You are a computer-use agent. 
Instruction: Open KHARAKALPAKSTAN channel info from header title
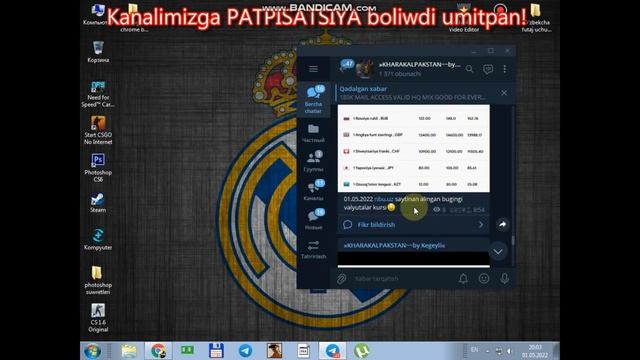pyautogui.click(x=419, y=64)
